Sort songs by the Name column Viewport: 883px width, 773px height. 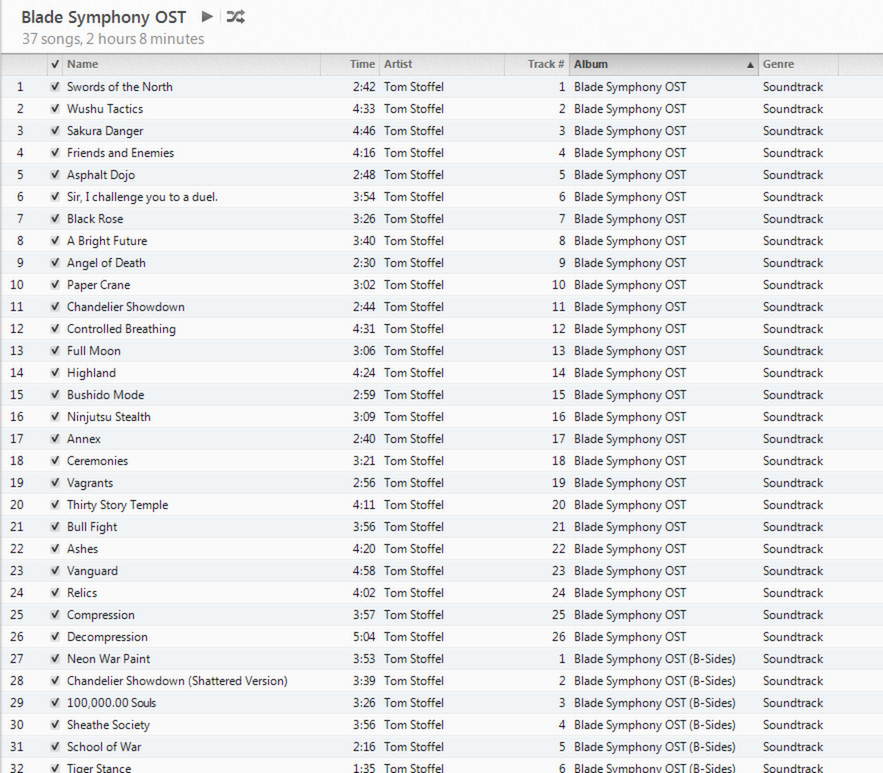tap(190, 64)
